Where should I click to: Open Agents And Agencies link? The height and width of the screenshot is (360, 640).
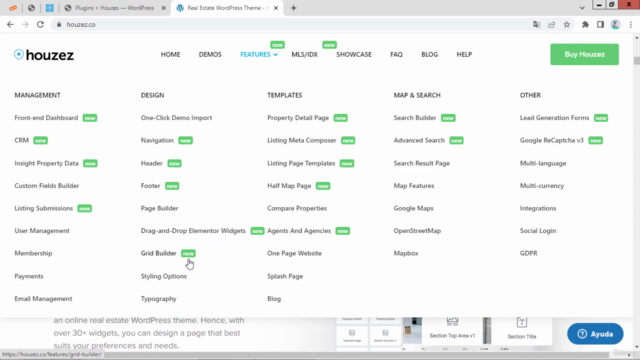pyautogui.click(x=299, y=231)
